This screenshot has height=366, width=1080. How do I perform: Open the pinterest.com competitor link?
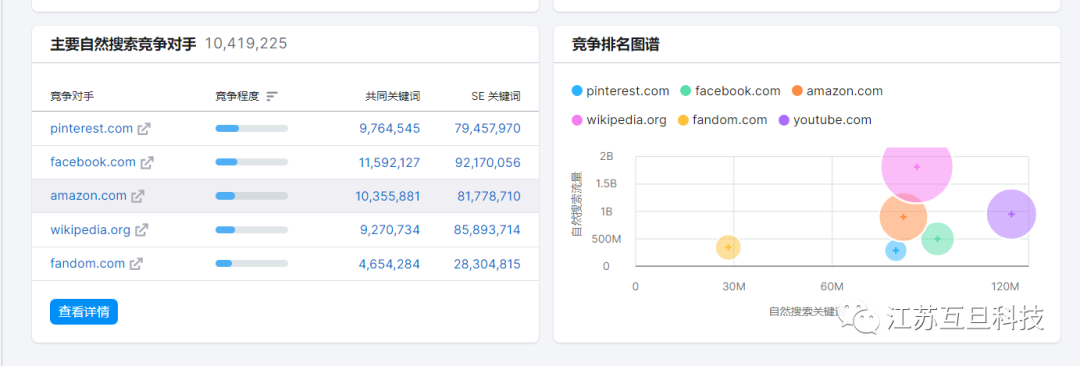click(x=92, y=128)
